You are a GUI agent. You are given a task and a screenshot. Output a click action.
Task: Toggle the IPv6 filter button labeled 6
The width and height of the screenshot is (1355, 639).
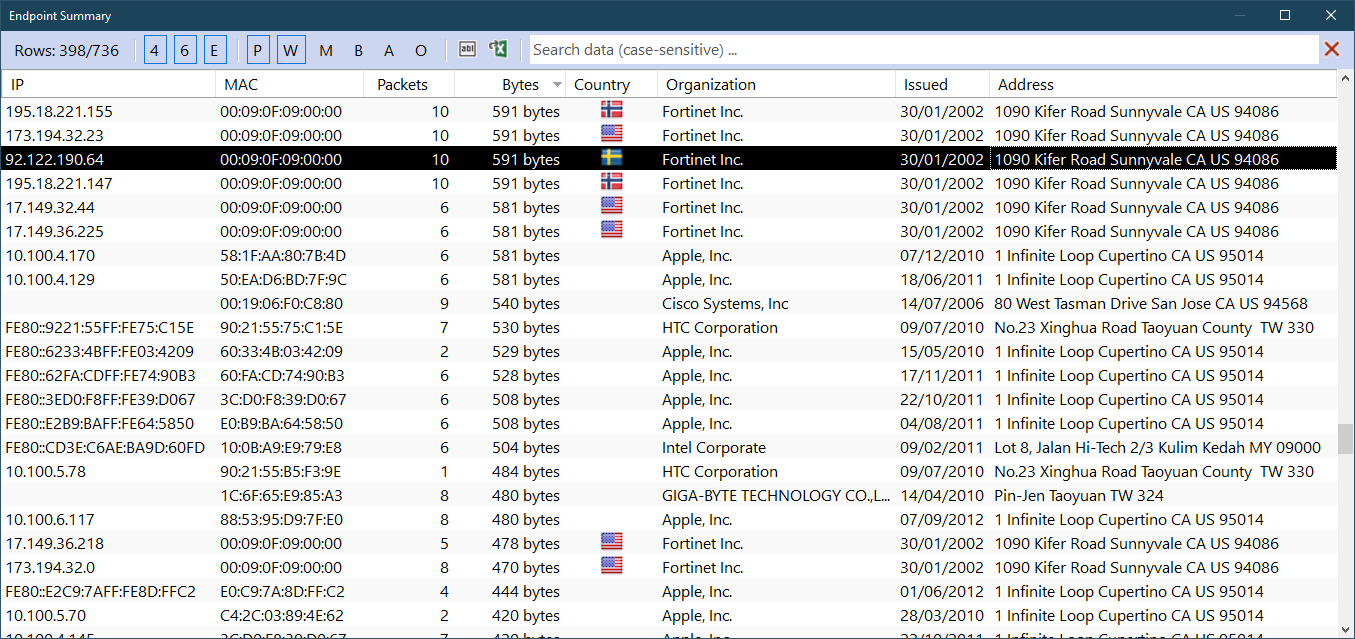pyautogui.click(x=186, y=50)
